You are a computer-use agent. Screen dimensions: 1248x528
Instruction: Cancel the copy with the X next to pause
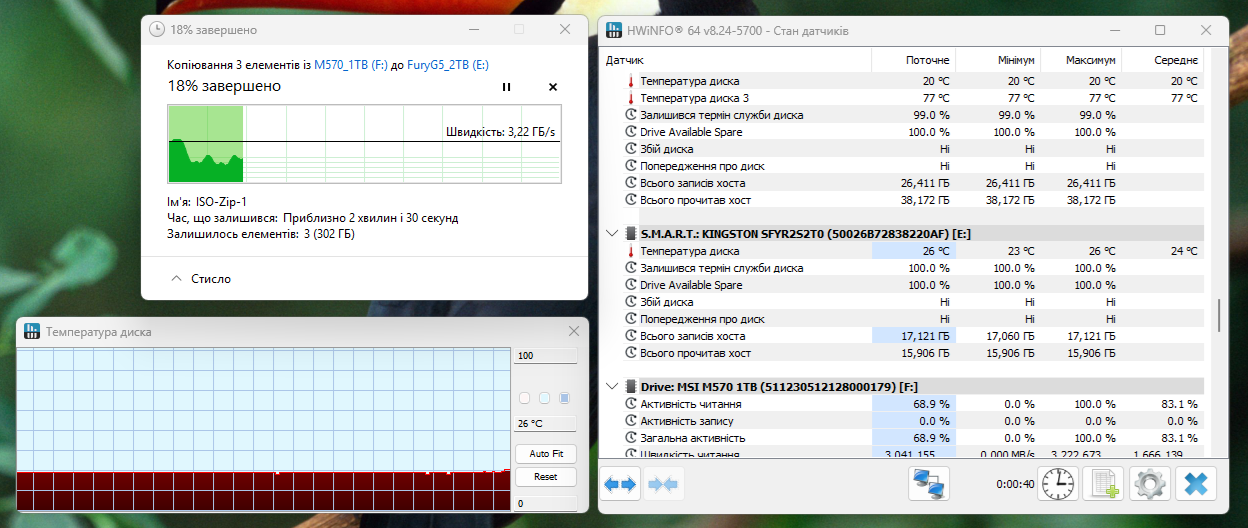tap(553, 87)
